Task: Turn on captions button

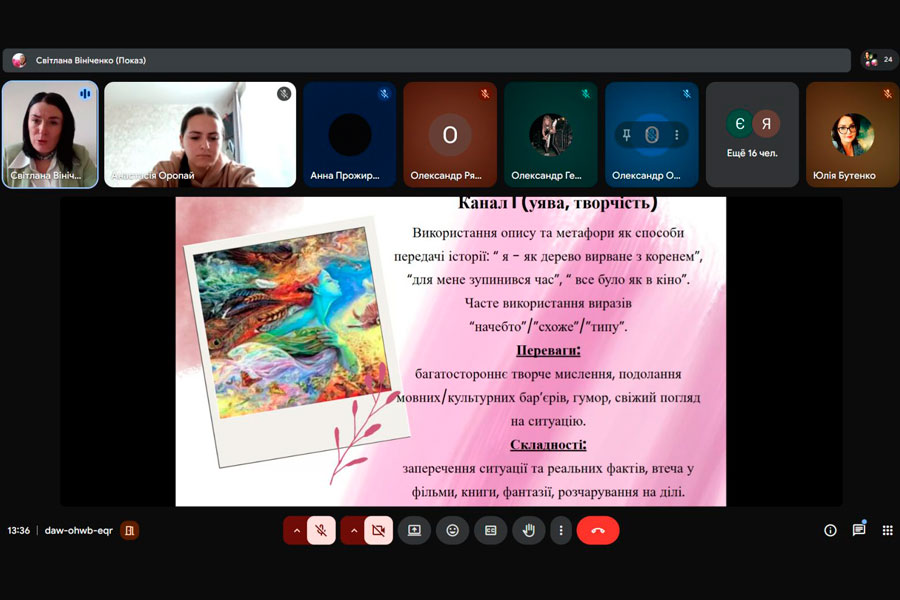Action: pos(491,531)
